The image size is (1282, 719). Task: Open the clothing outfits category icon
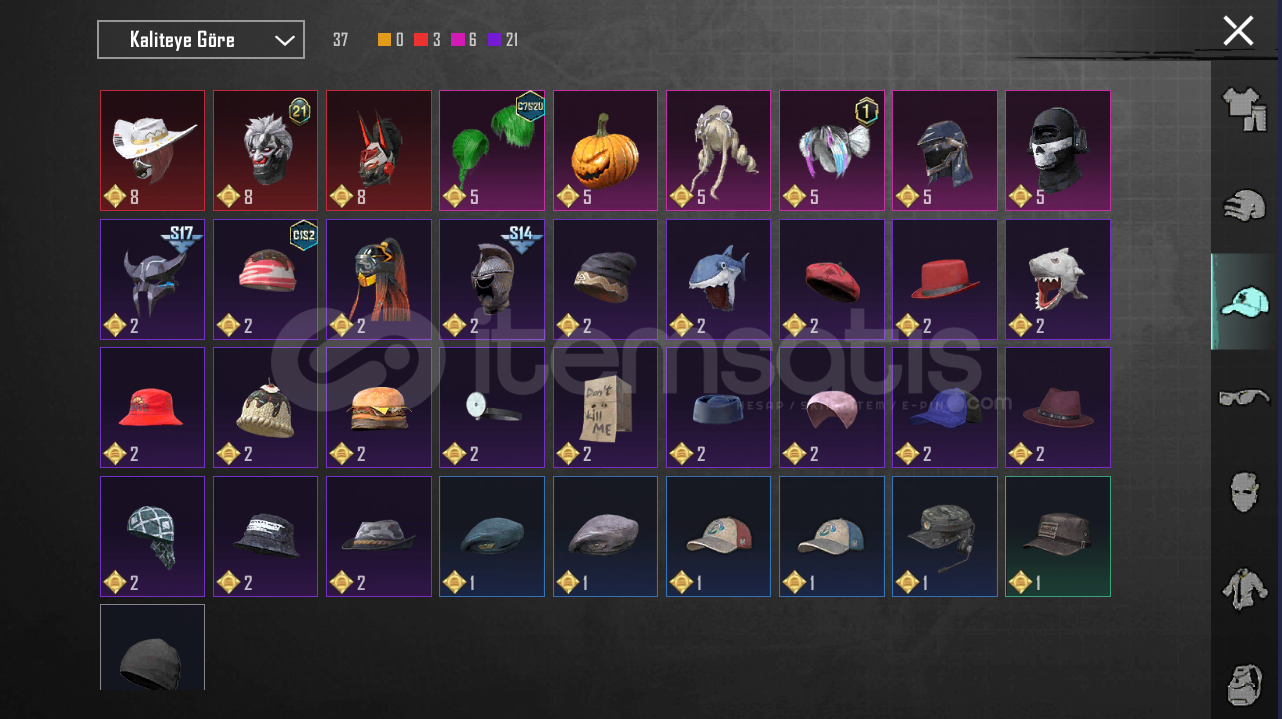(x=1246, y=108)
